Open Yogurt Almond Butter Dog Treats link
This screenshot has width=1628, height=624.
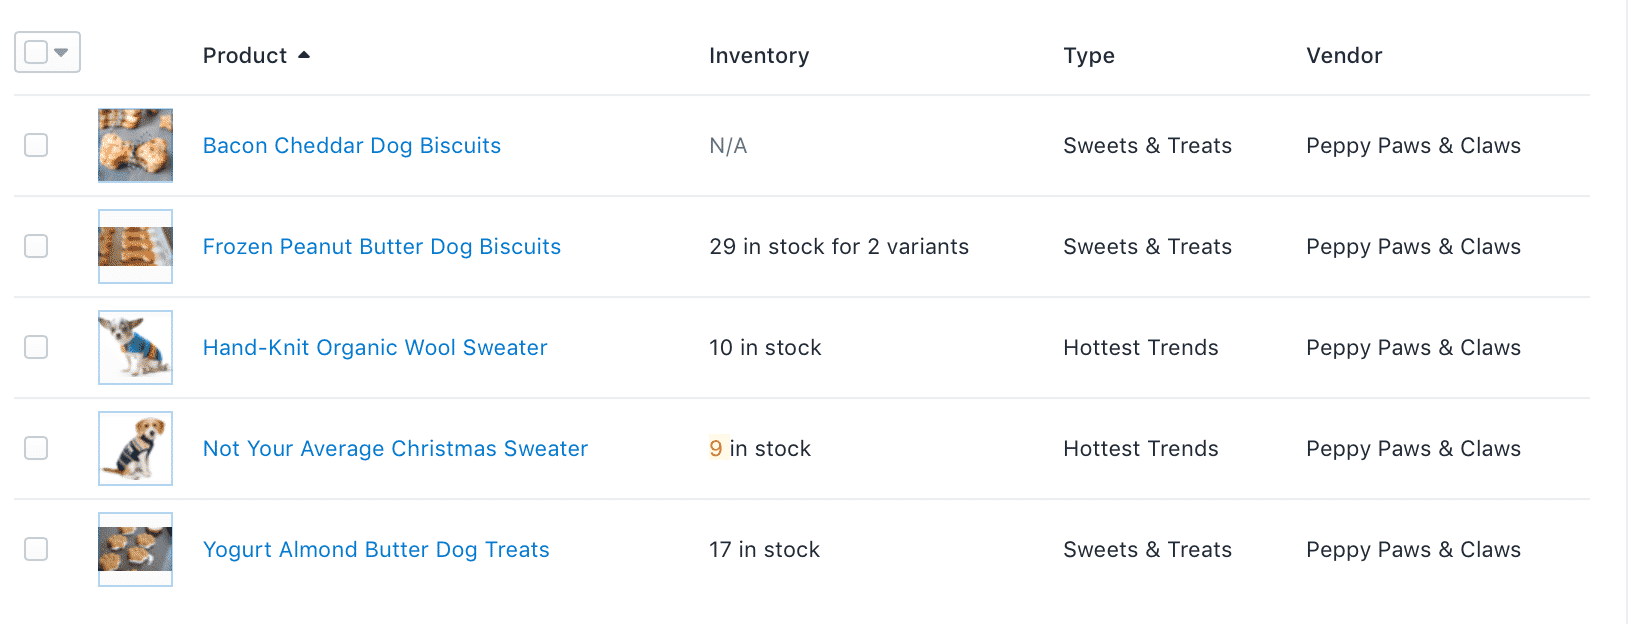point(376,550)
